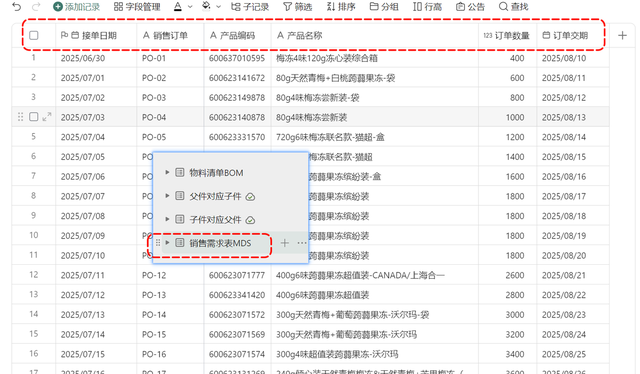Click row number 13
This screenshot has width=640, height=374.
tap(33, 294)
